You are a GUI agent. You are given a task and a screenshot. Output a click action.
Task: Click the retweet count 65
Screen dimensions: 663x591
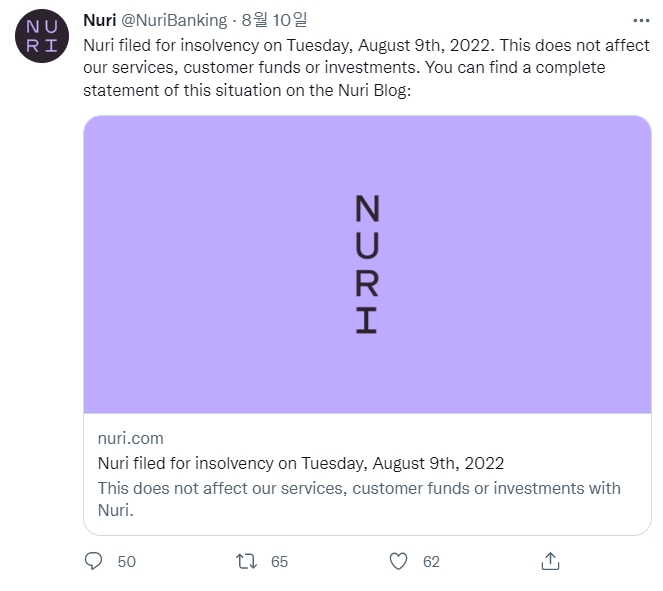coord(279,562)
